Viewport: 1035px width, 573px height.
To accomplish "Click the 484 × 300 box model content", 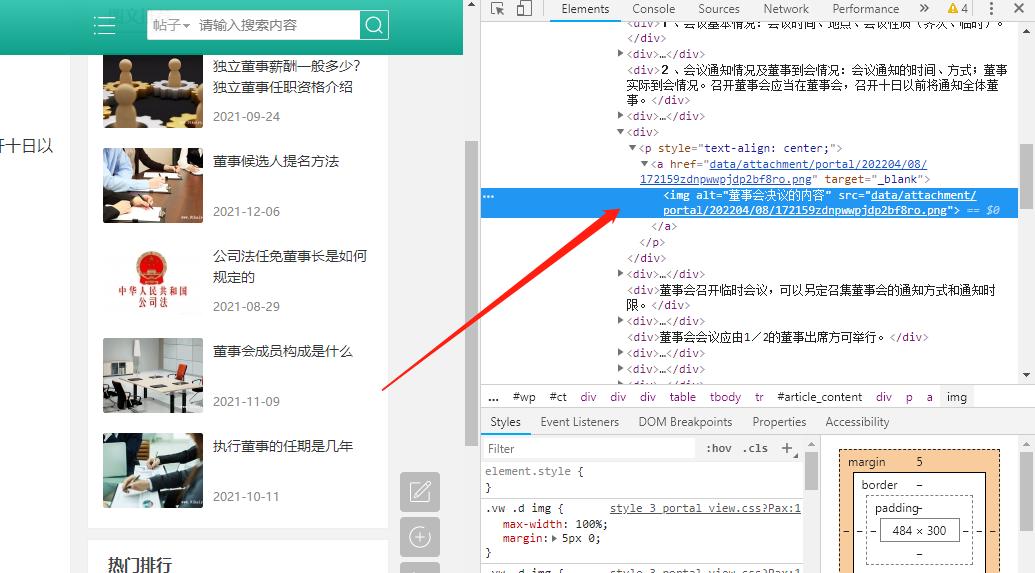I will pos(919,531).
